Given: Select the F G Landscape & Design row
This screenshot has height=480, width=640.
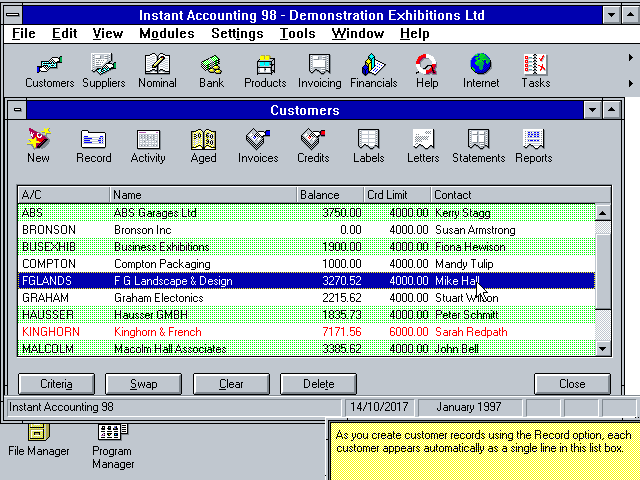Looking at the screenshot, I should pos(307,281).
